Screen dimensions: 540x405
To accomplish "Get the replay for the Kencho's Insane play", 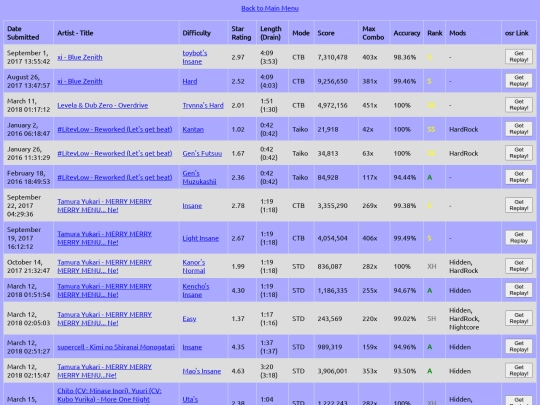I will pyautogui.click(x=519, y=290).
